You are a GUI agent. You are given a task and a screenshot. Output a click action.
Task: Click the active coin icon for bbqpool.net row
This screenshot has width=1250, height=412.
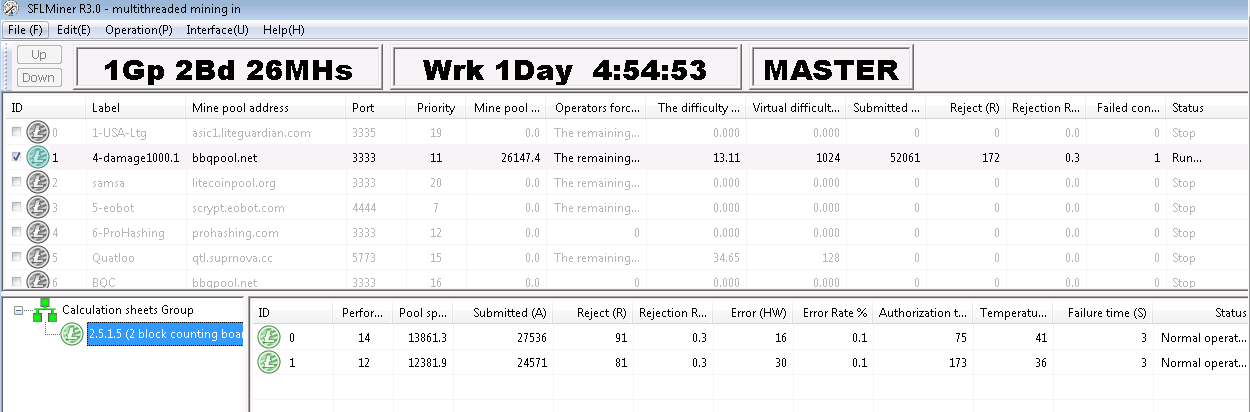click(x=38, y=157)
